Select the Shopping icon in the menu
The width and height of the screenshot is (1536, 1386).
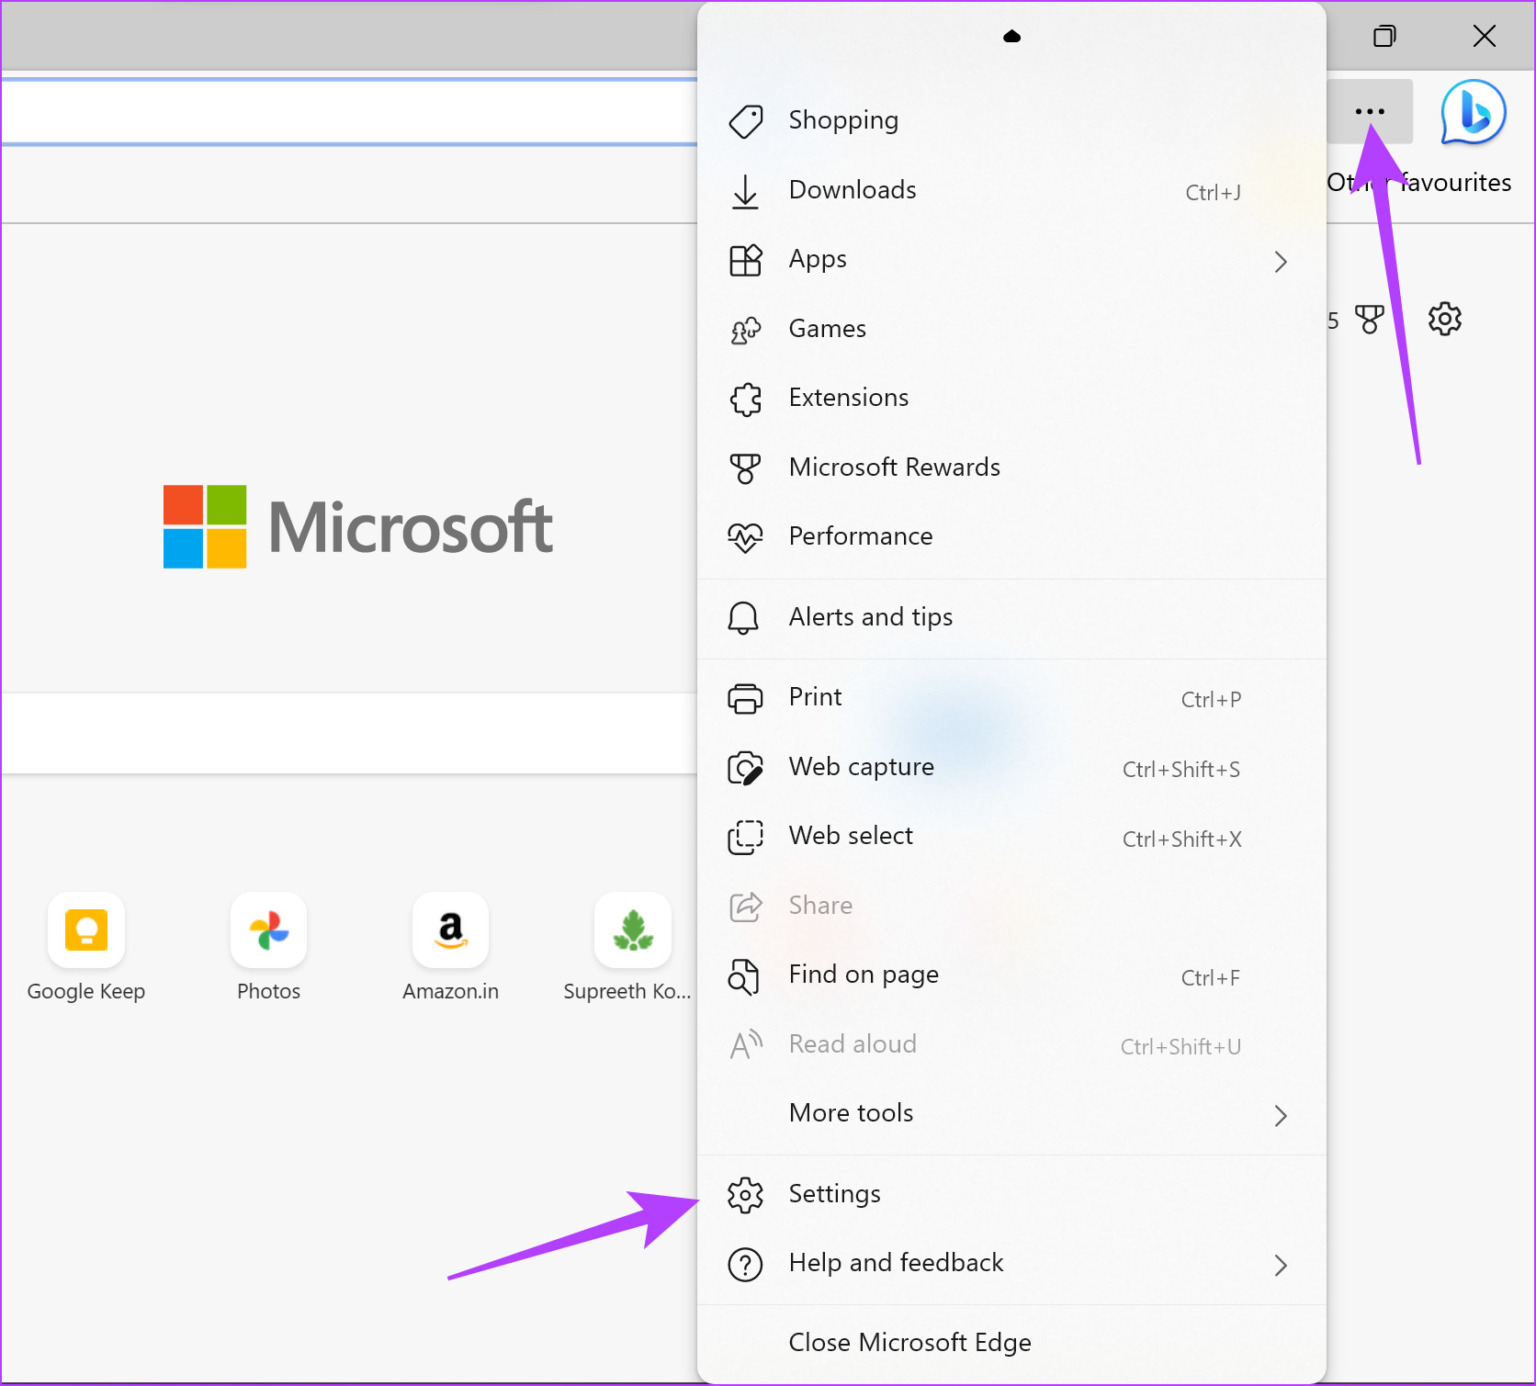pos(745,120)
